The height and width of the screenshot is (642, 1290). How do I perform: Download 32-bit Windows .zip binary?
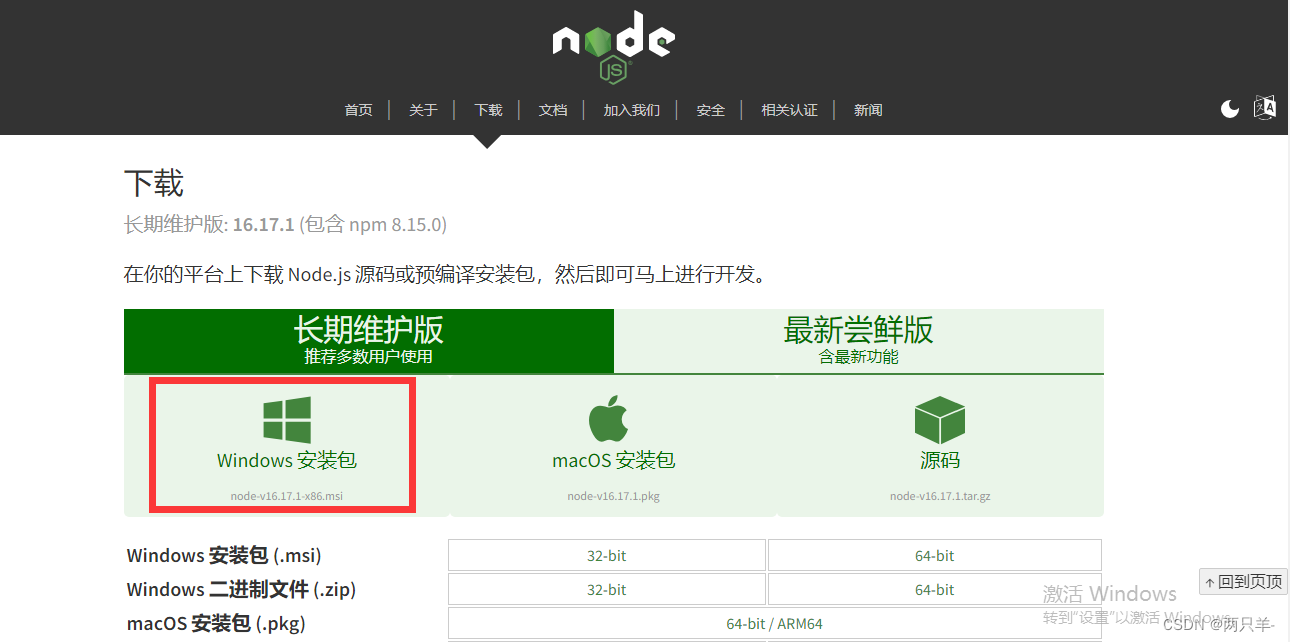(607, 590)
